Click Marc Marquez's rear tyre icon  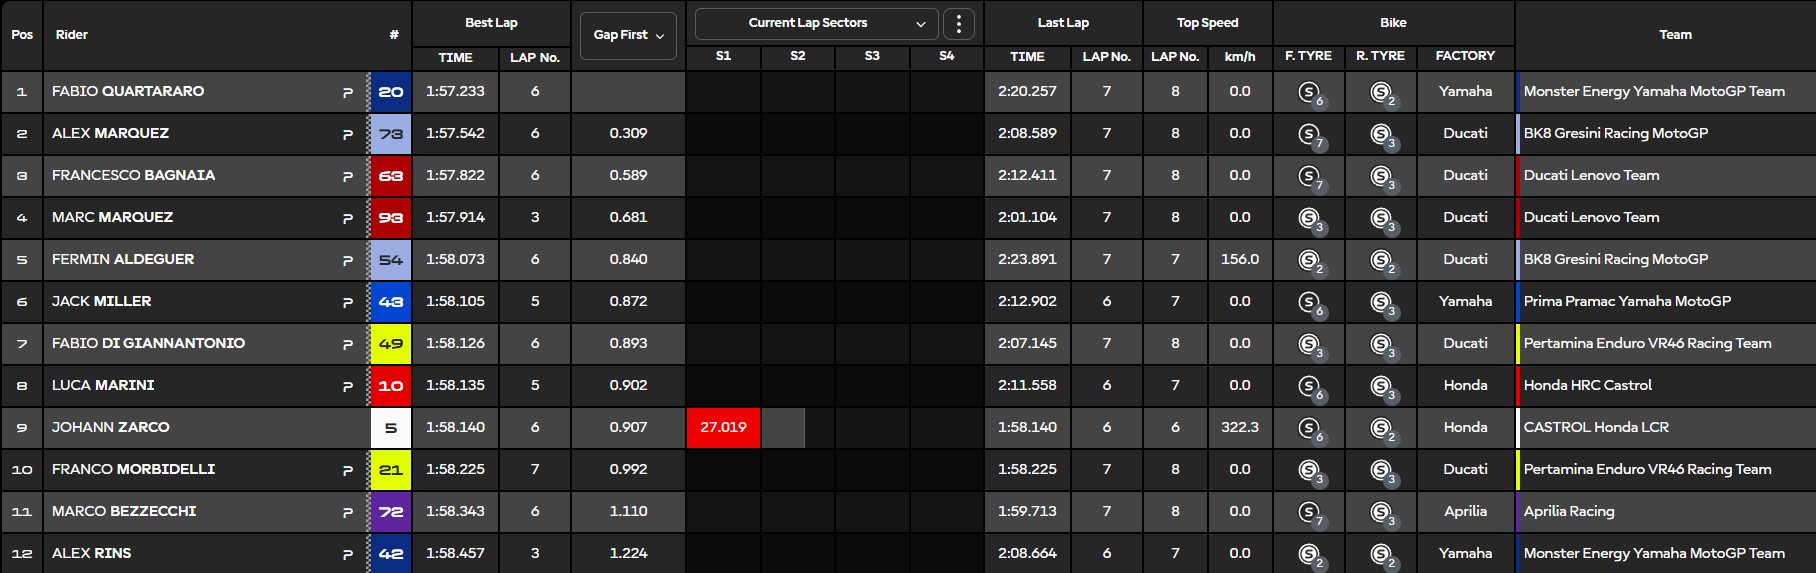point(1381,218)
